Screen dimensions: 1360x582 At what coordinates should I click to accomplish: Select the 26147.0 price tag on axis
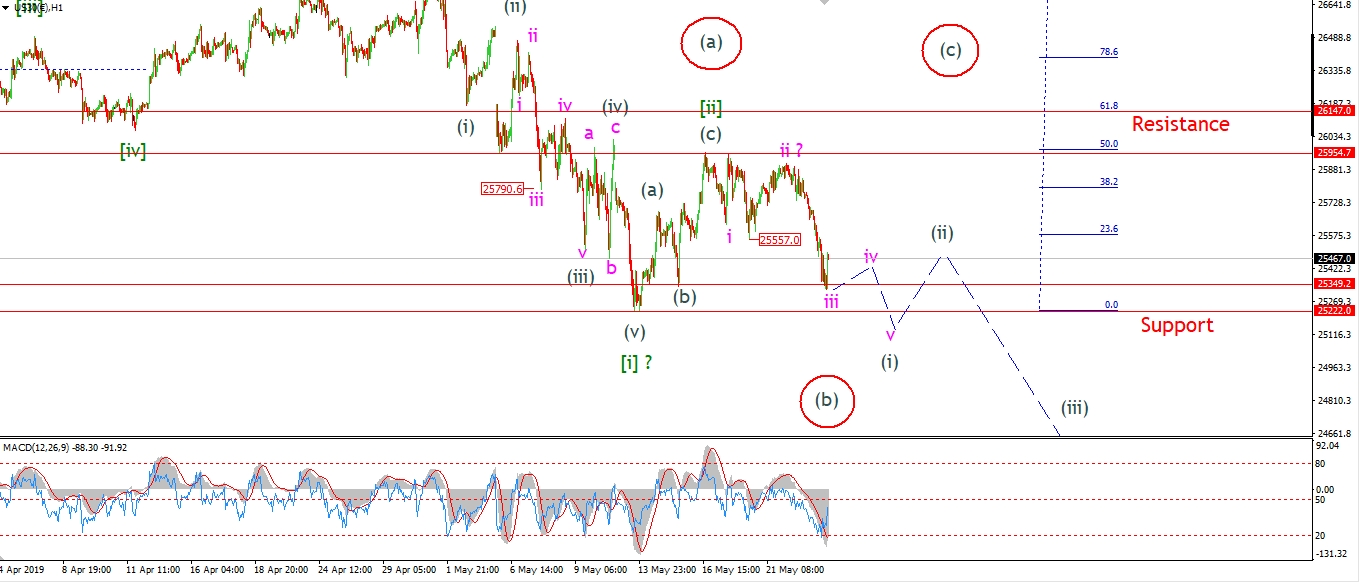point(1335,111)
